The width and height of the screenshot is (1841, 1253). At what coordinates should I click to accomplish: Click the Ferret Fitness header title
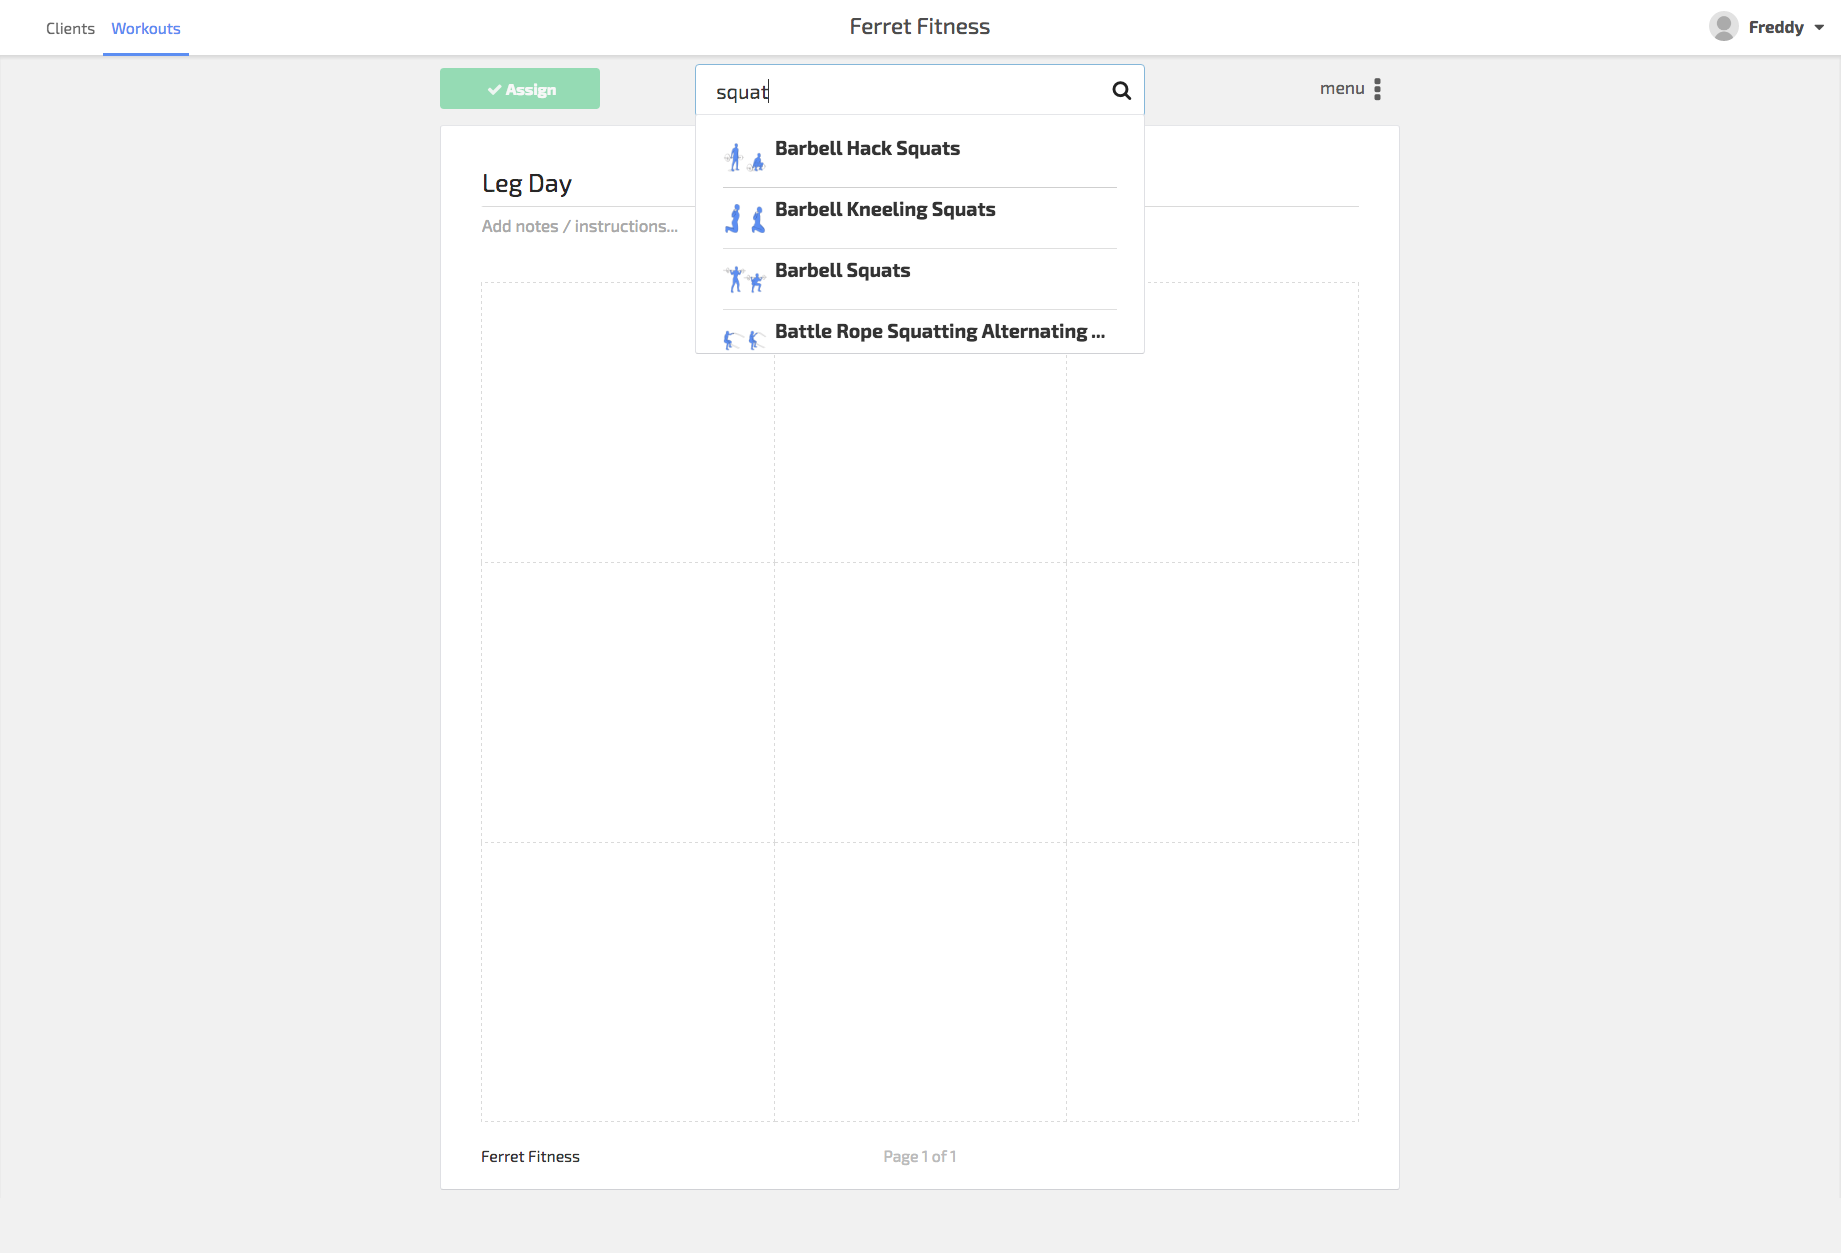tap(920, 27)
